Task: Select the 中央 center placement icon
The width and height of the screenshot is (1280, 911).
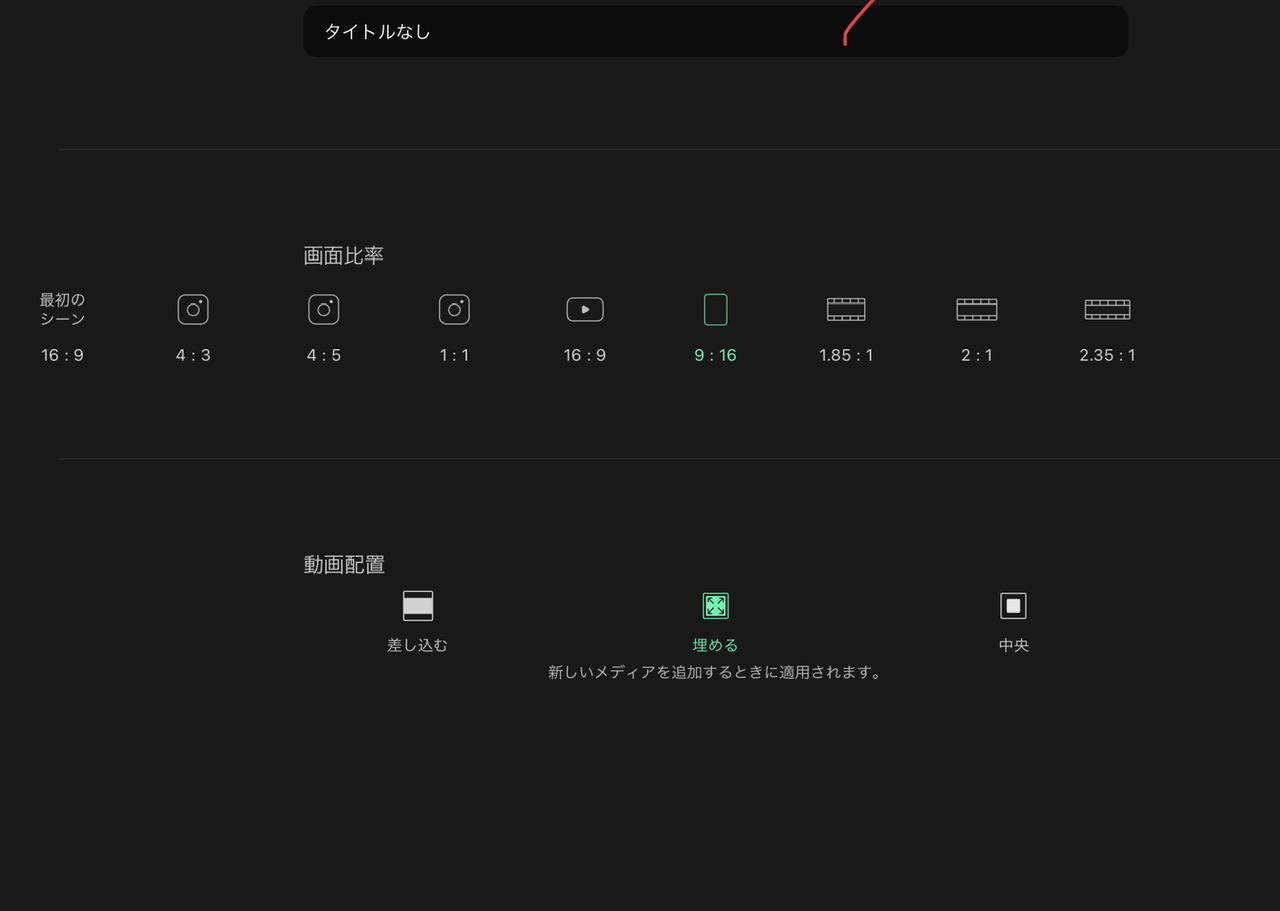Action: click(x=1013, y=606)
